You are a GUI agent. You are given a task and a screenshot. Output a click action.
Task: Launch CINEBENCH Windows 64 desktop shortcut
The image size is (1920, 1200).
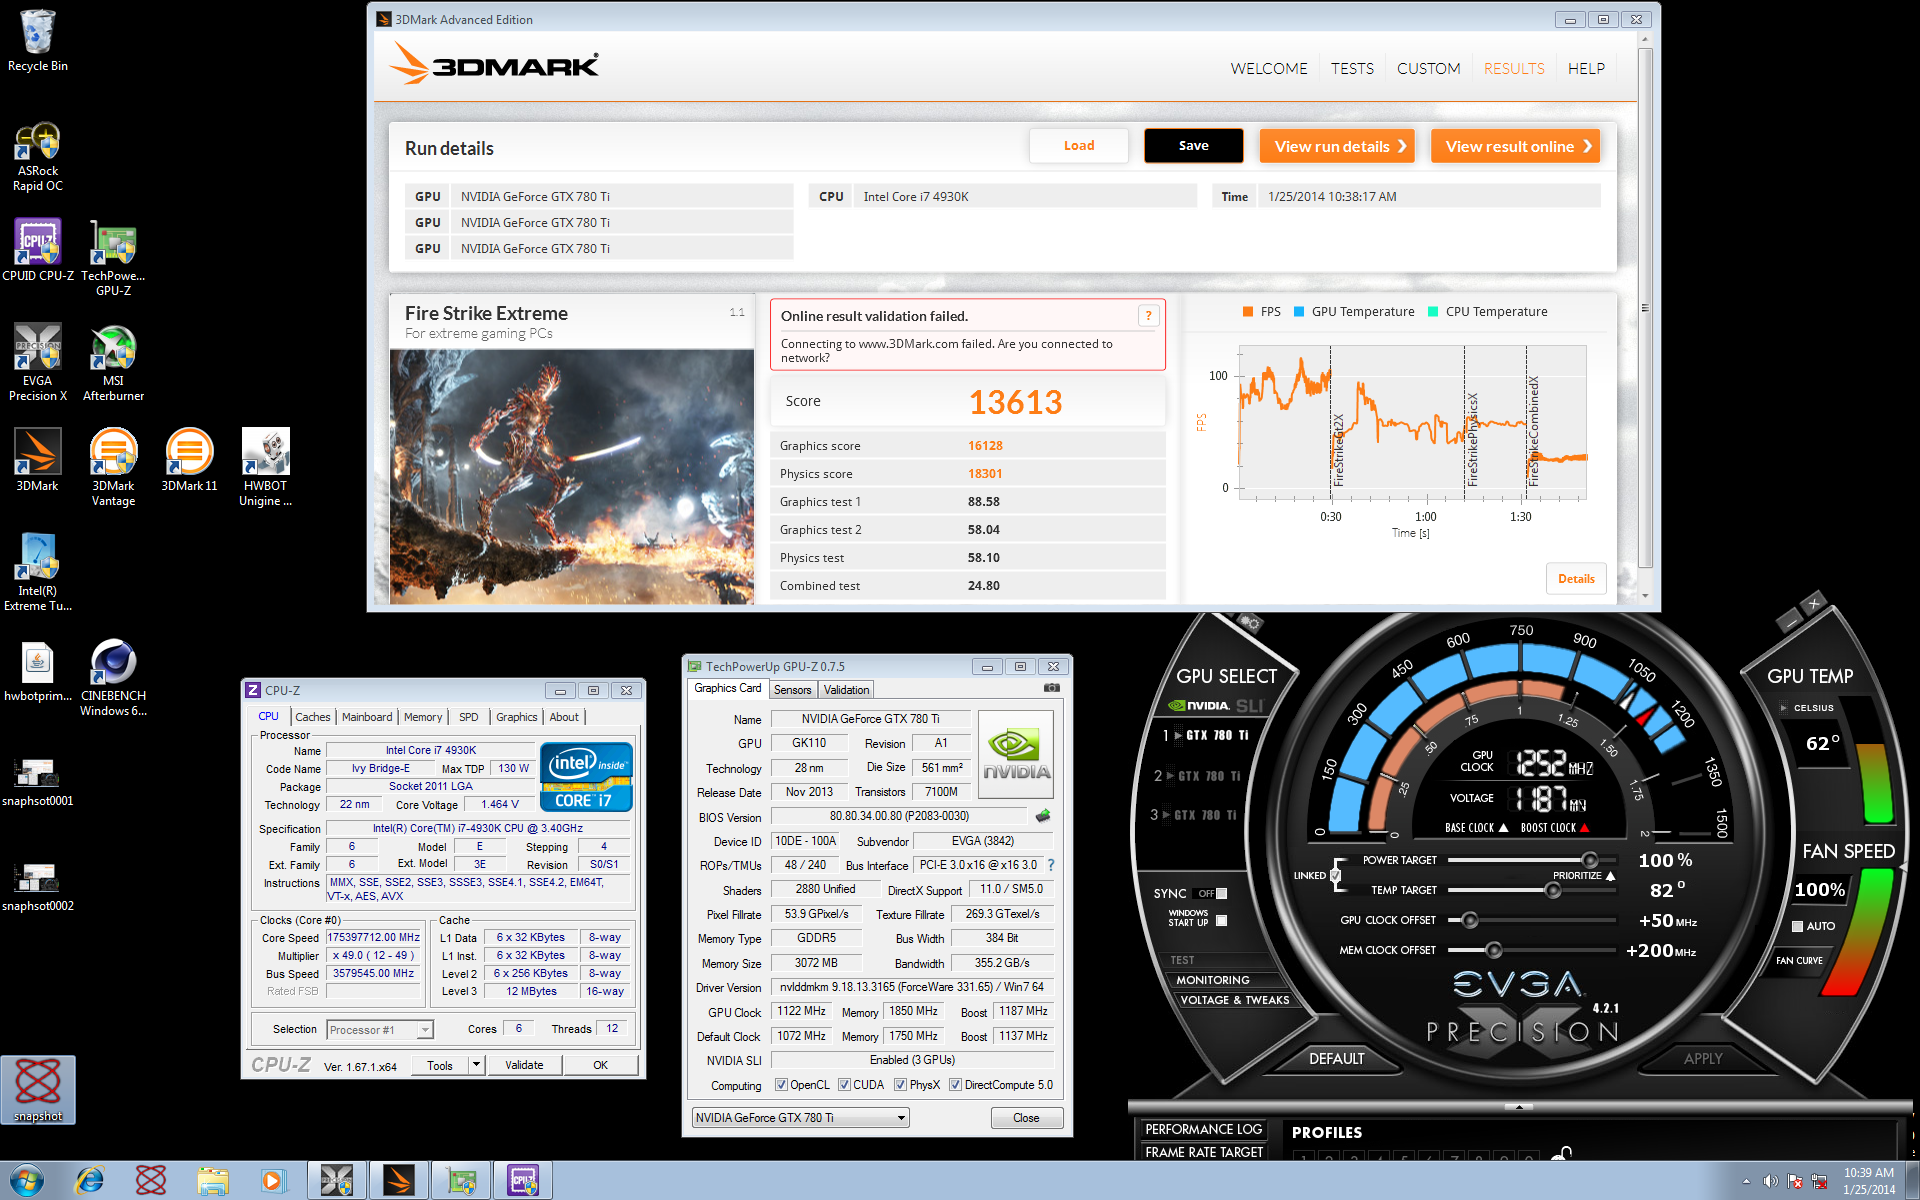tap(113, 677)
